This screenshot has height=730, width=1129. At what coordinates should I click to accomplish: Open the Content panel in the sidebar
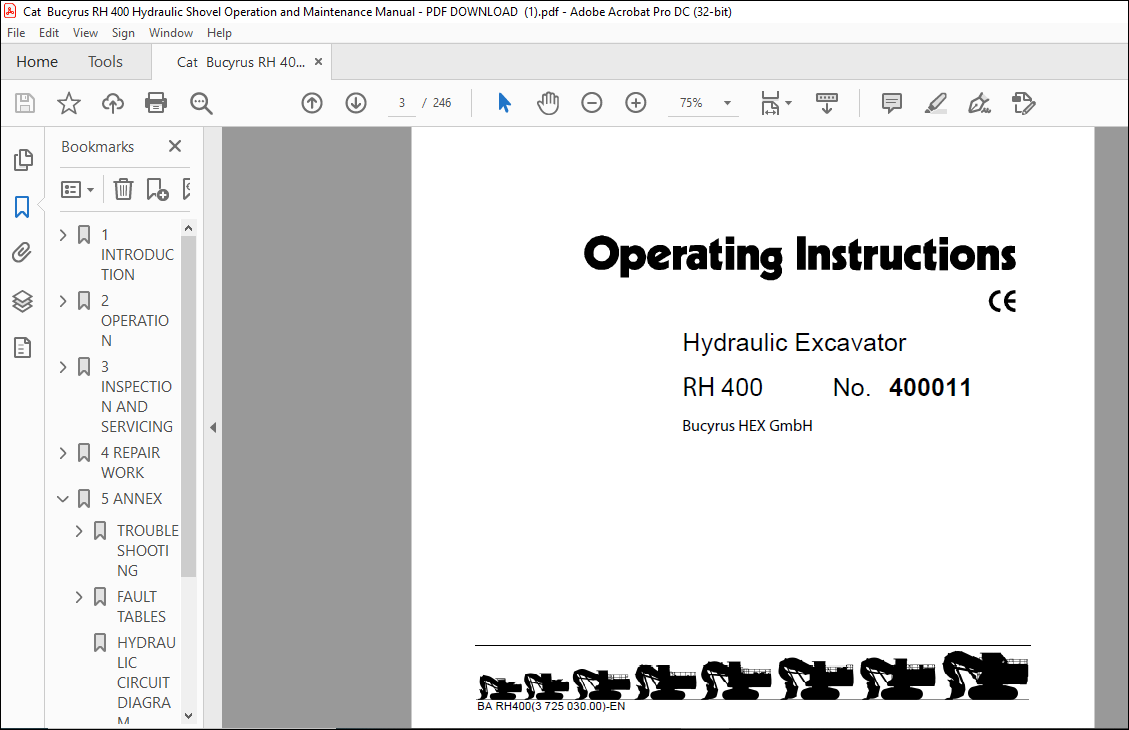click(x=22, y=348)
